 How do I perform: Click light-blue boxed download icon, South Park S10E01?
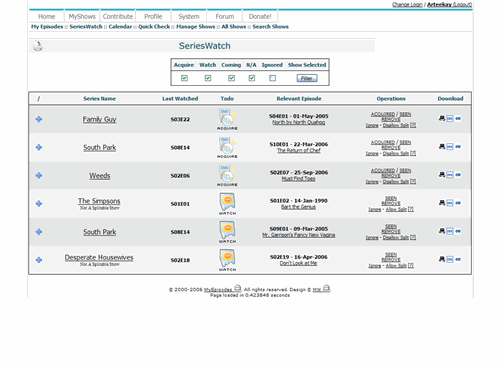click(450, 147)
